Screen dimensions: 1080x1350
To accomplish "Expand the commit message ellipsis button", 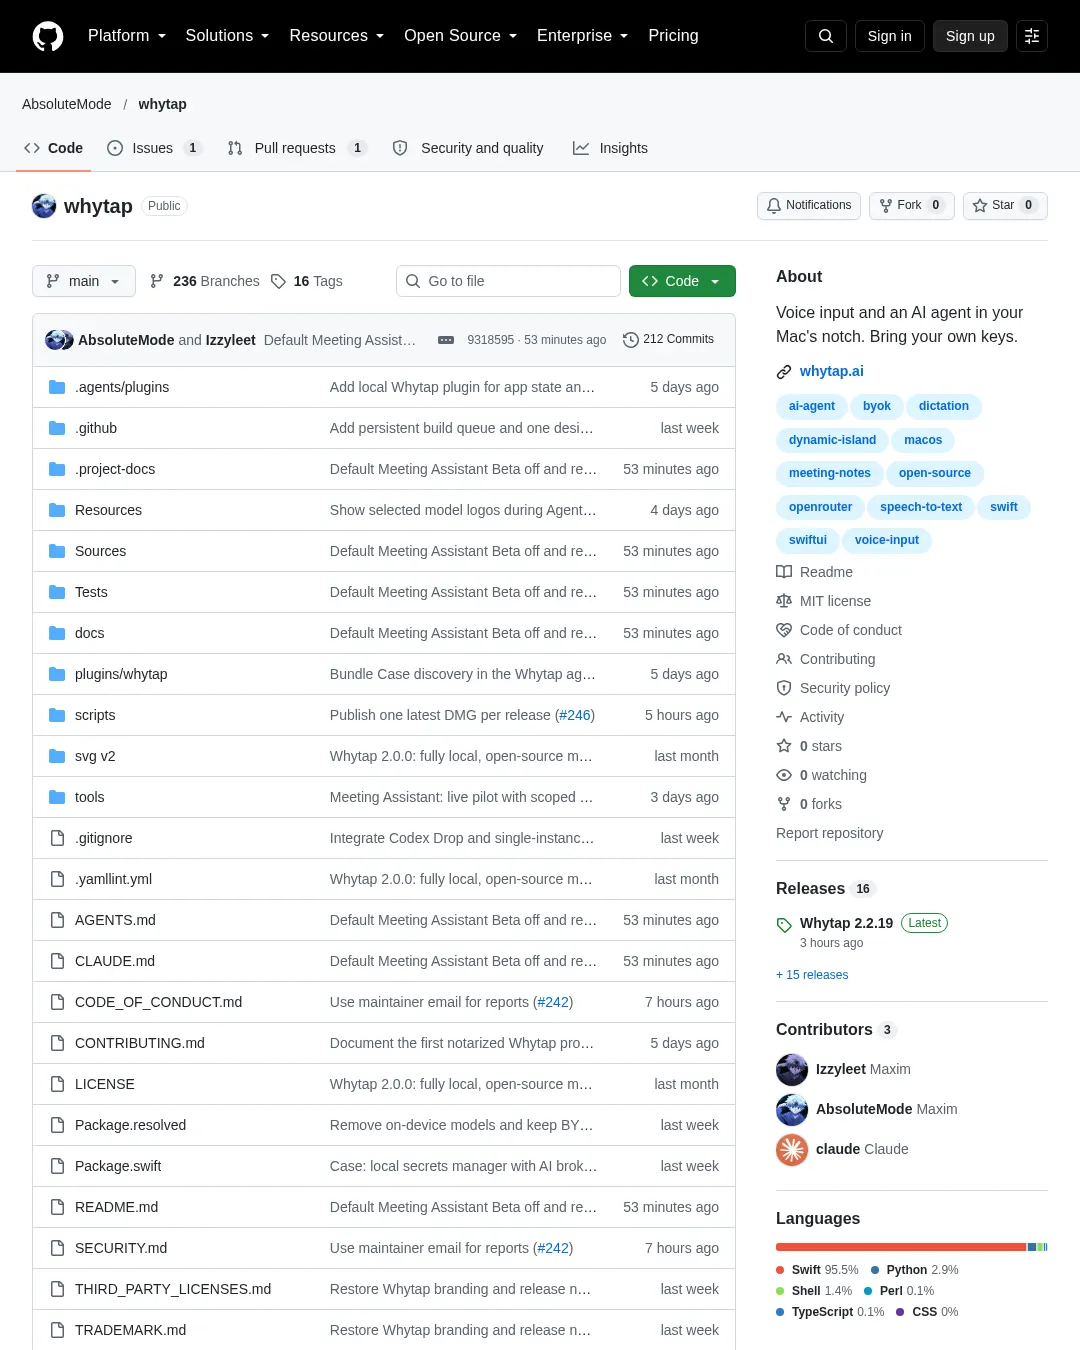I will 446,340.
